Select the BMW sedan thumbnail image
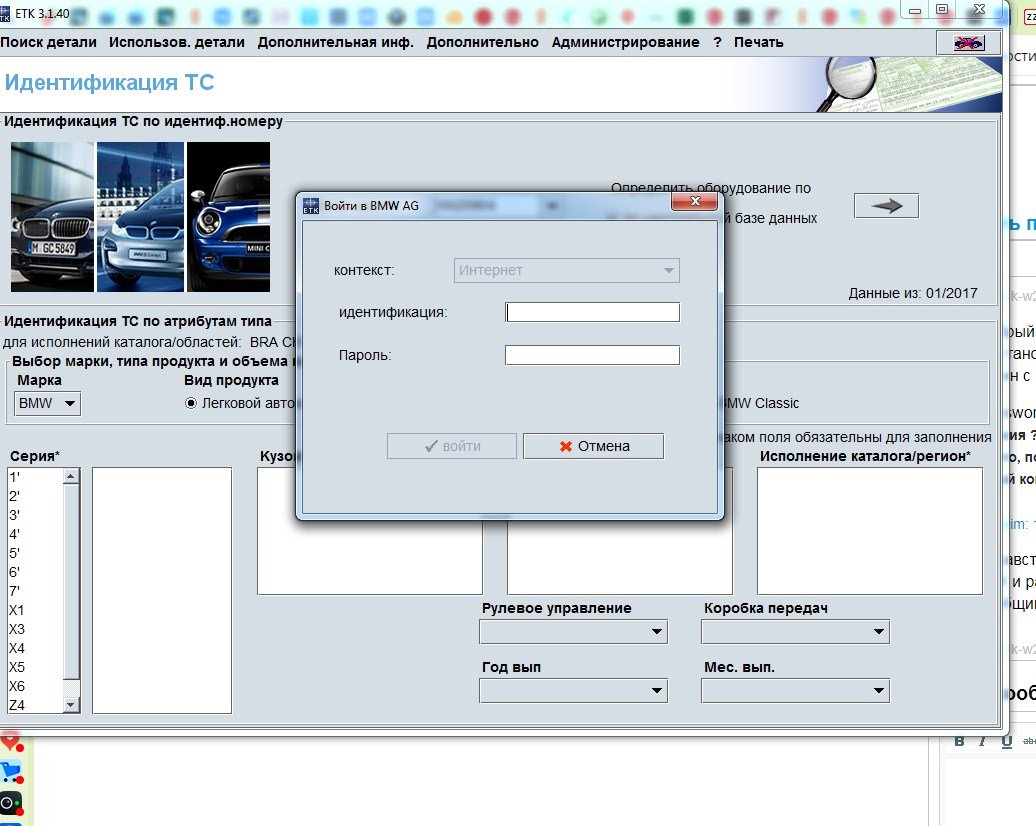The width and height of the screenshot is (1036, 826). 52,217
